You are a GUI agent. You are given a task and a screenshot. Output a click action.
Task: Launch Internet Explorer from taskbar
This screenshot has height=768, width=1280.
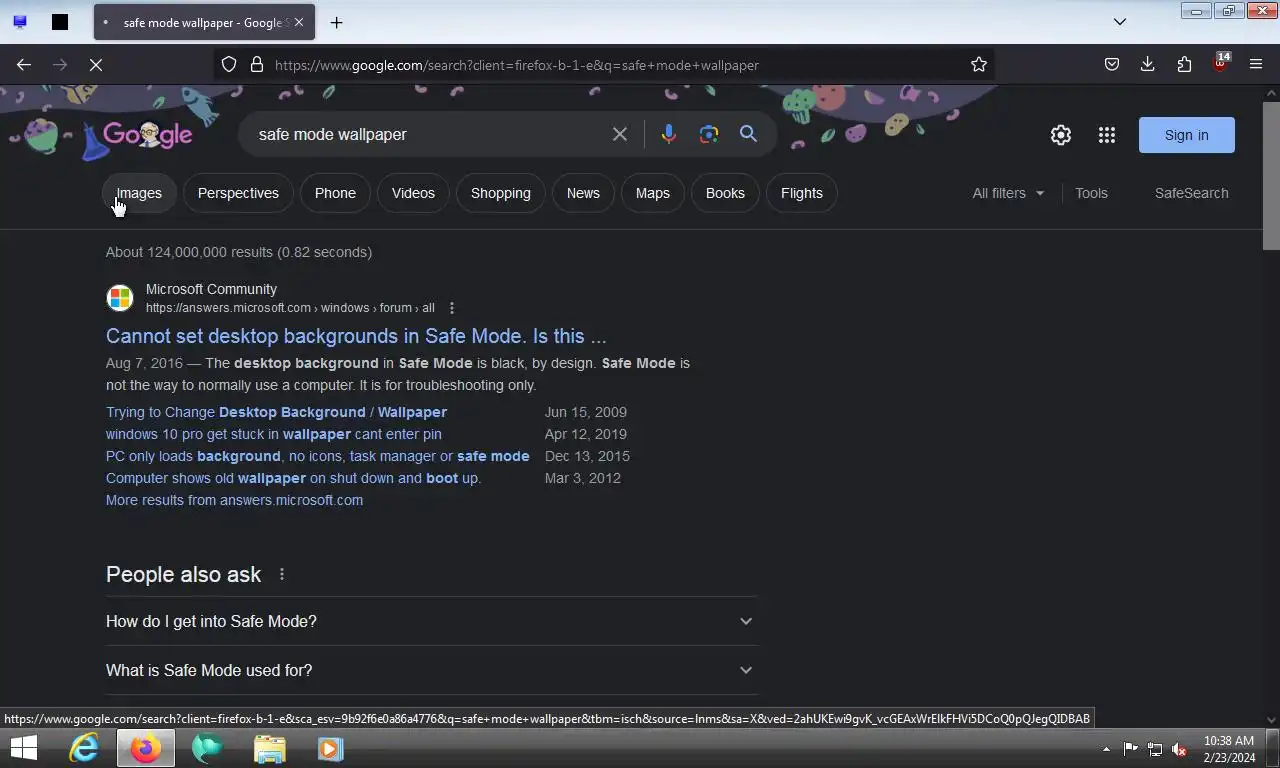[x=84, y=748]
